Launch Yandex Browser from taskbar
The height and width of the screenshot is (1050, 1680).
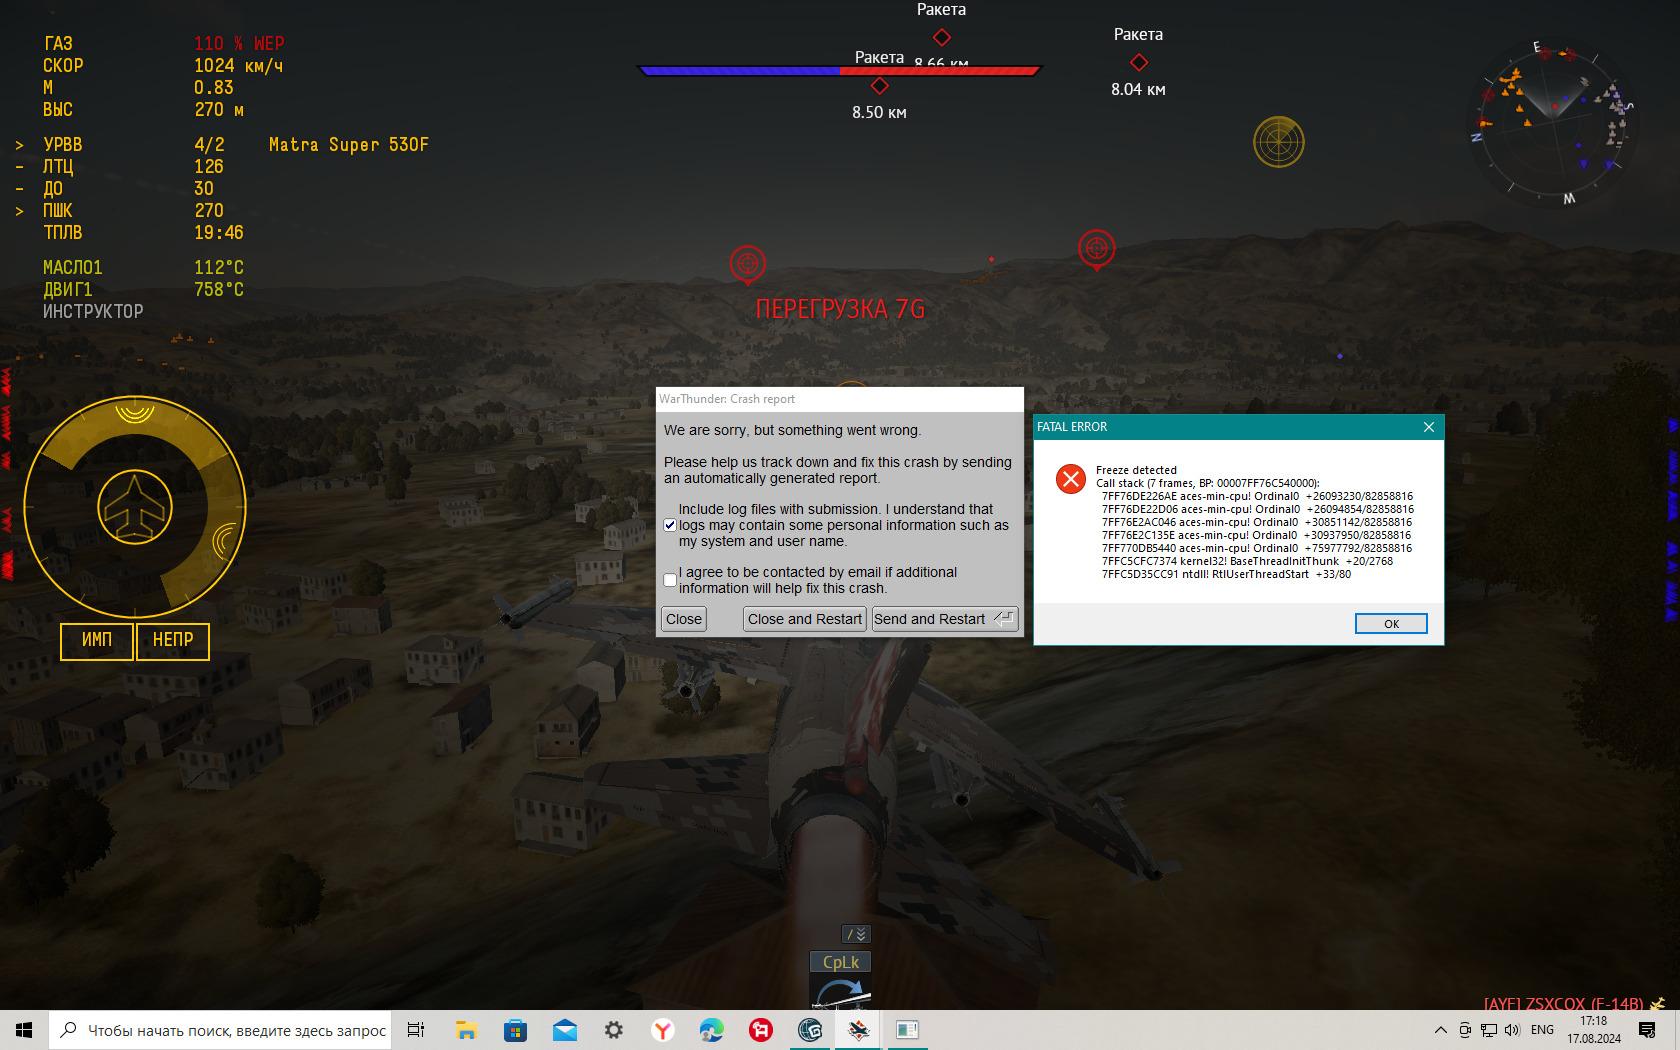(663, 1030)
